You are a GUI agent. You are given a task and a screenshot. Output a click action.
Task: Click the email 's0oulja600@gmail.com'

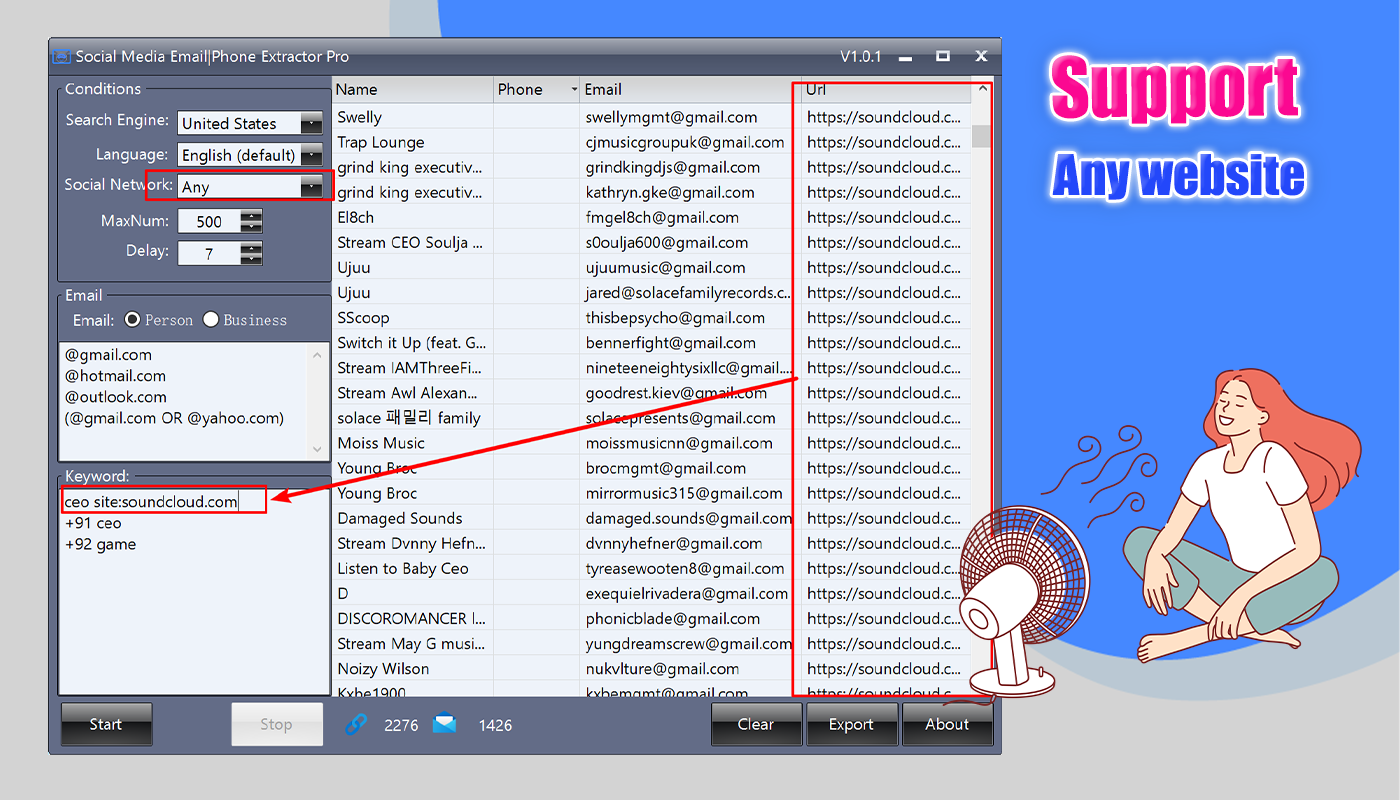(667, 242)
